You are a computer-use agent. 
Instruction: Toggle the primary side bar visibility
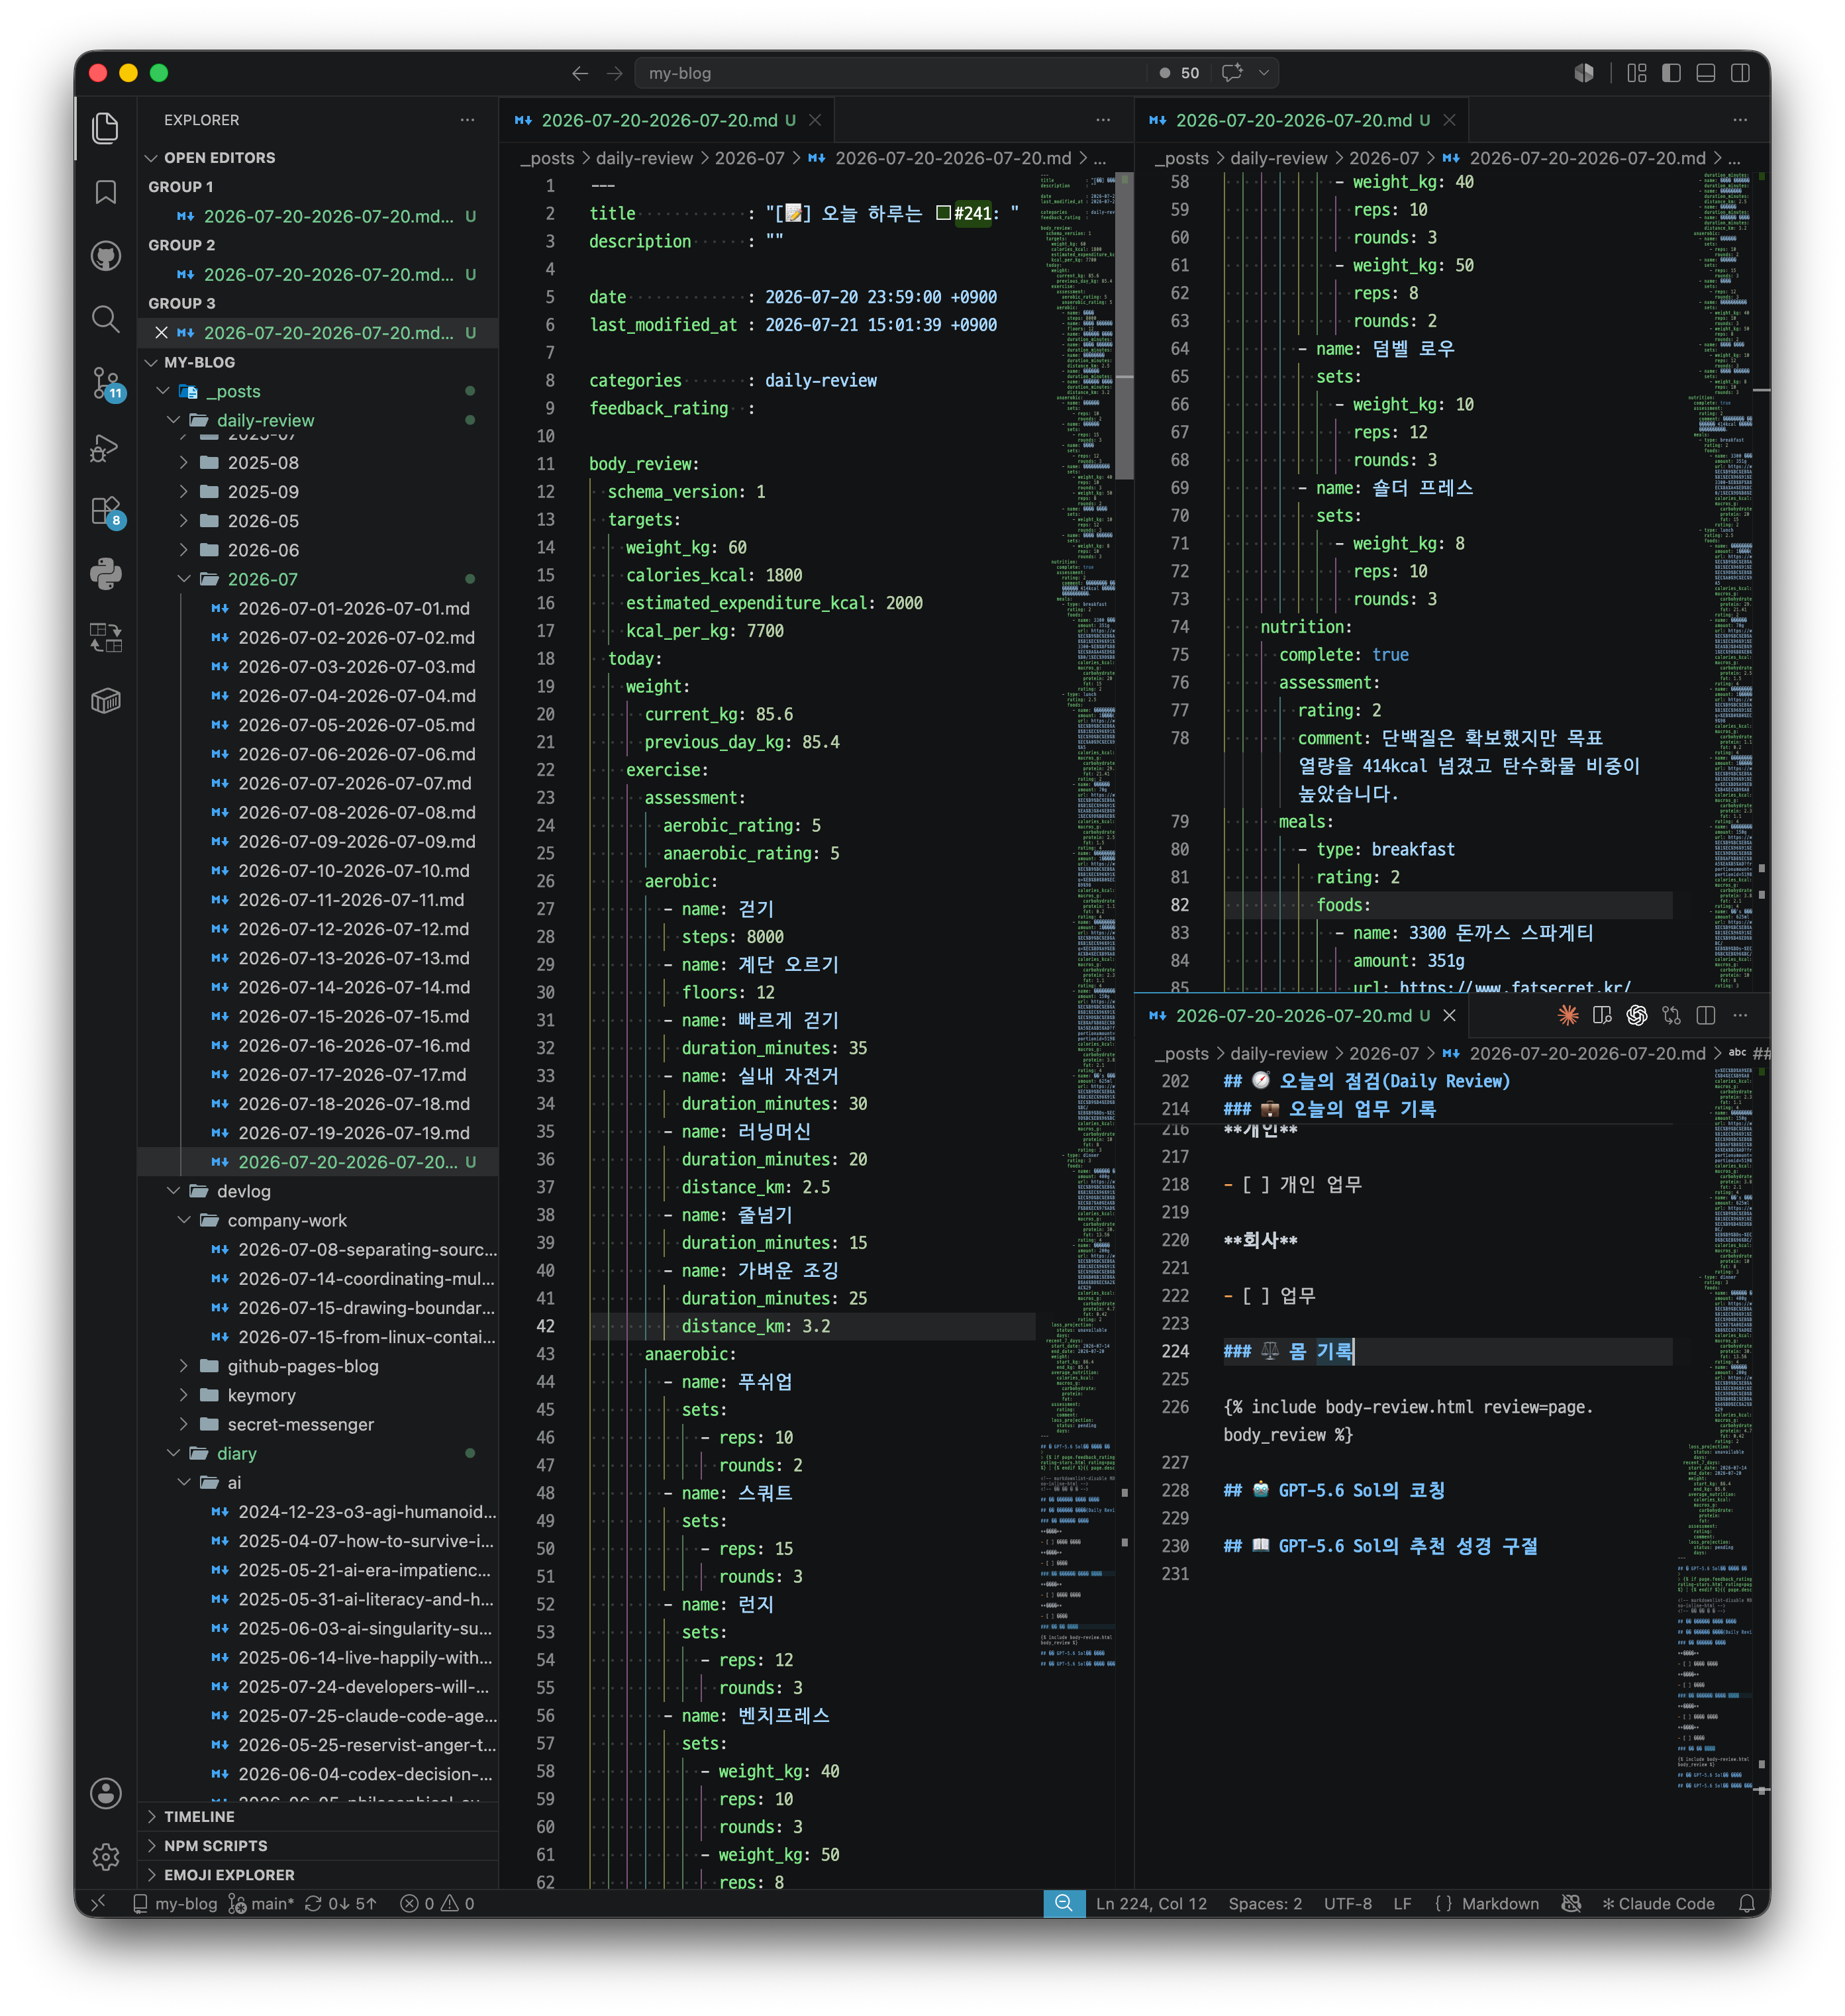point(1671,73)
